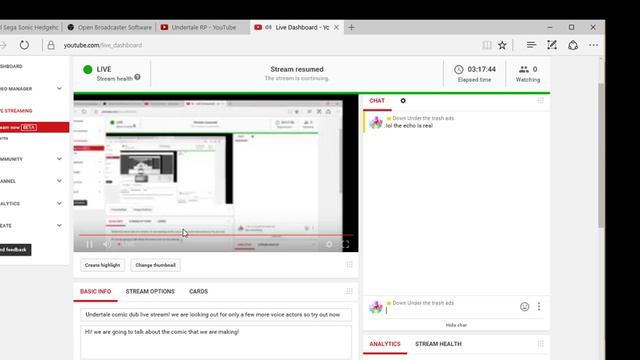Viewport: 640px width, 360px height.
Task: Switch to the Sega Sonic Hedgehog tab
Action: 31,27
